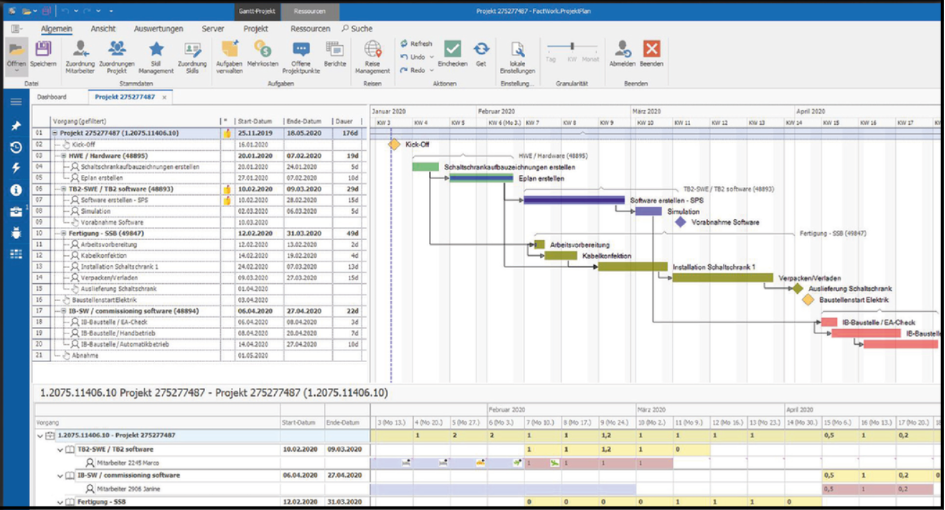Click the lightning bolt icon in sidebar
945x510 pixels.
[16, 168]
